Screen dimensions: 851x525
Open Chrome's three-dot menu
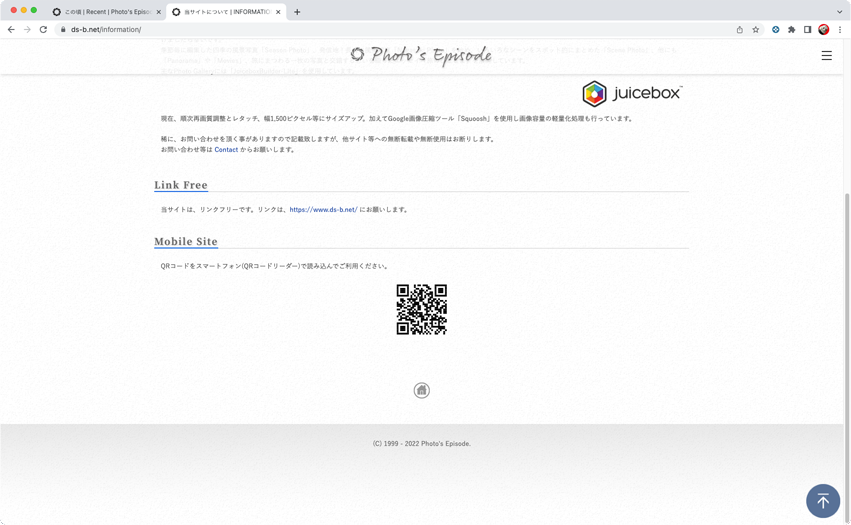click(840, 30)
